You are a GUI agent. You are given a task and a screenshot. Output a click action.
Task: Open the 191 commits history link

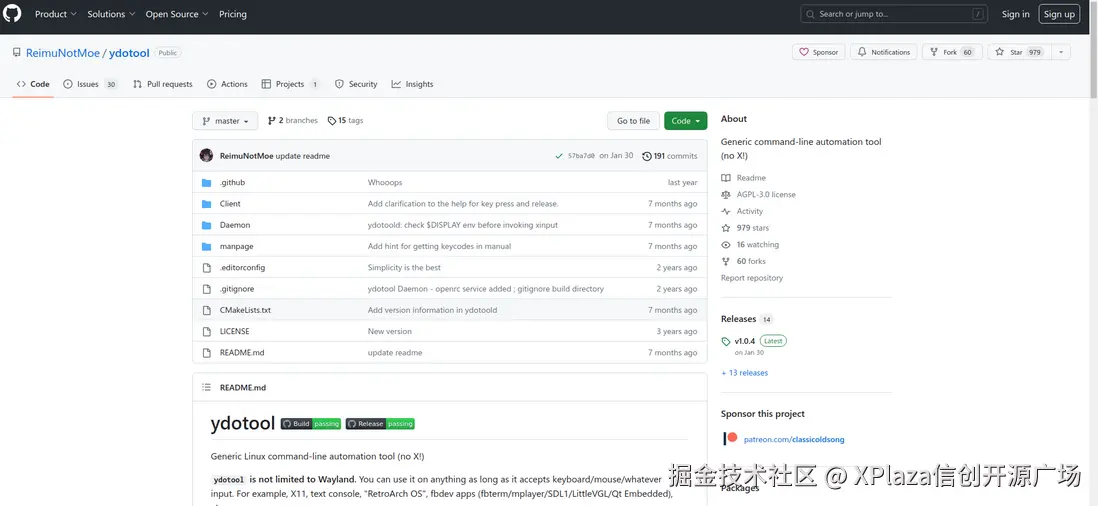[669, 156]
